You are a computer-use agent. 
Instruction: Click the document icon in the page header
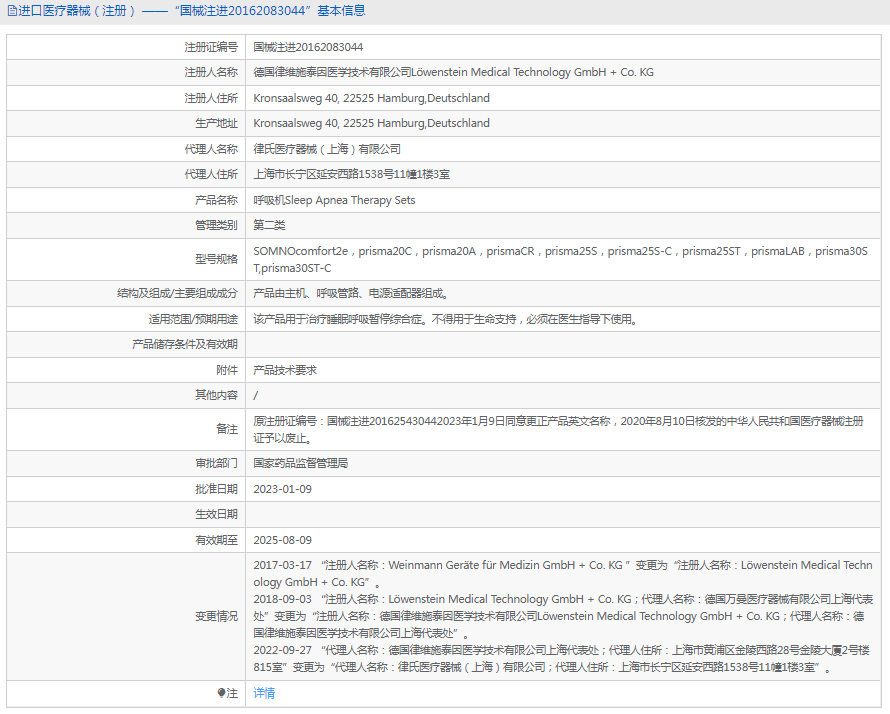tap(12, 11)
